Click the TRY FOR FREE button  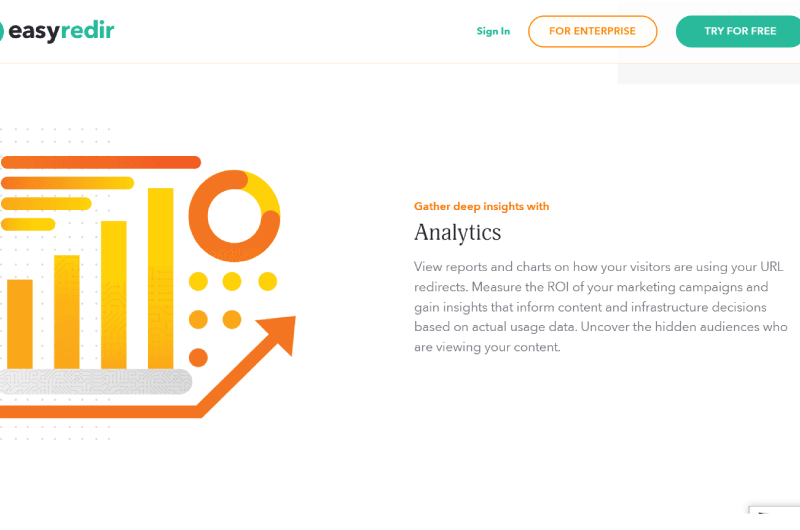tap(738, 31)
